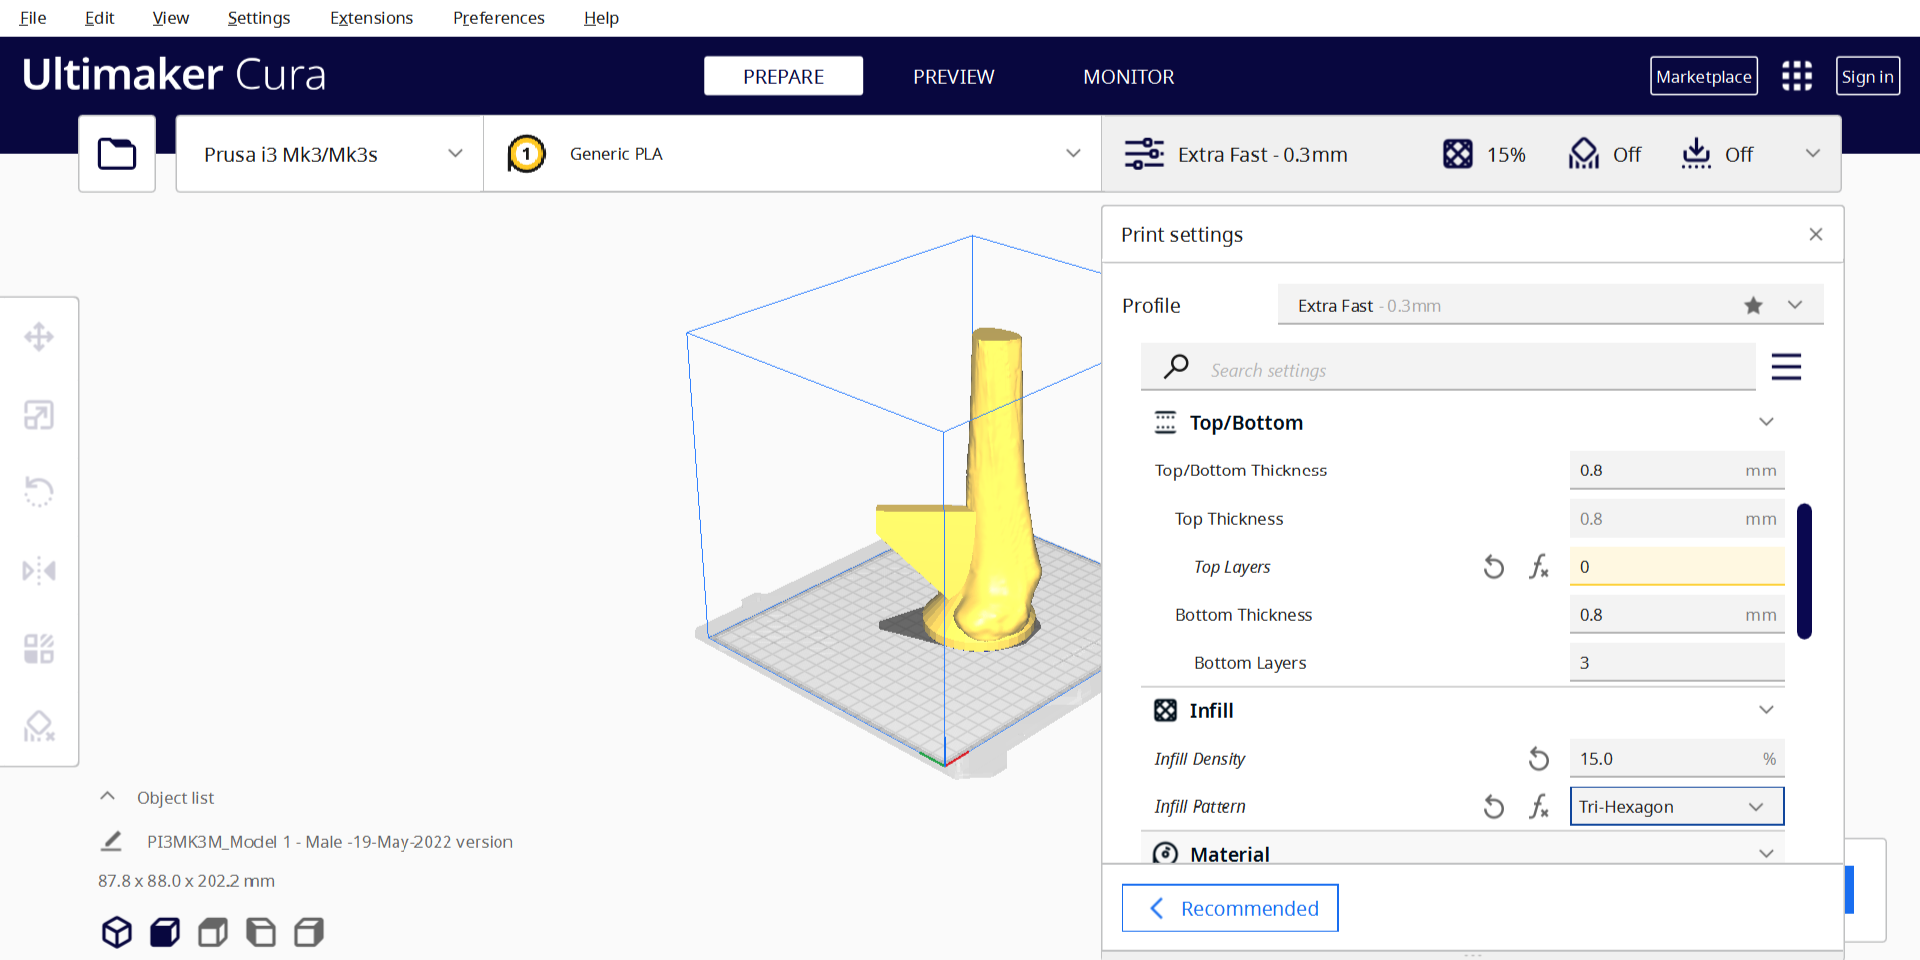The image size is (1920, 960).
Task: Open the Extensions menu
Action: [371, 18]
